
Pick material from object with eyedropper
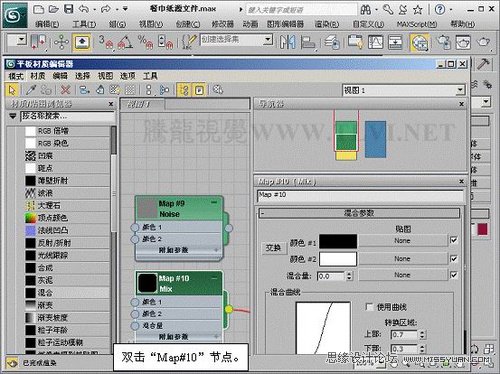point(31,90)
